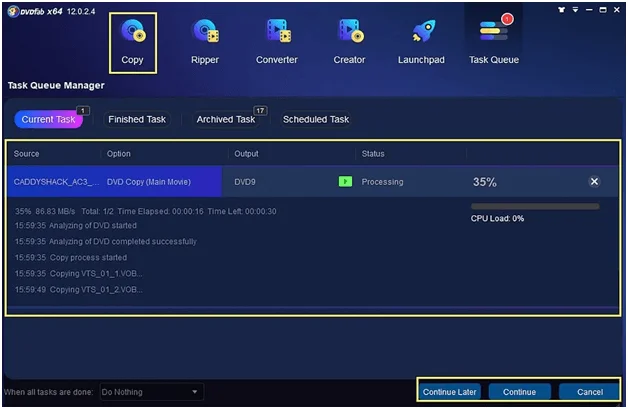Click Analyzing of DVD completed successfully line

[106, 241]
